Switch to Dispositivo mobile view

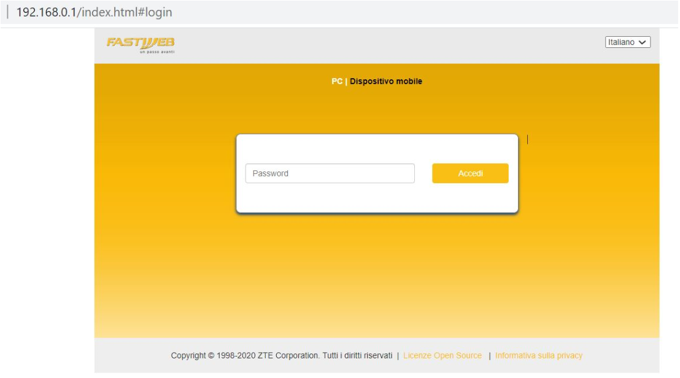[x=386, y=81]
